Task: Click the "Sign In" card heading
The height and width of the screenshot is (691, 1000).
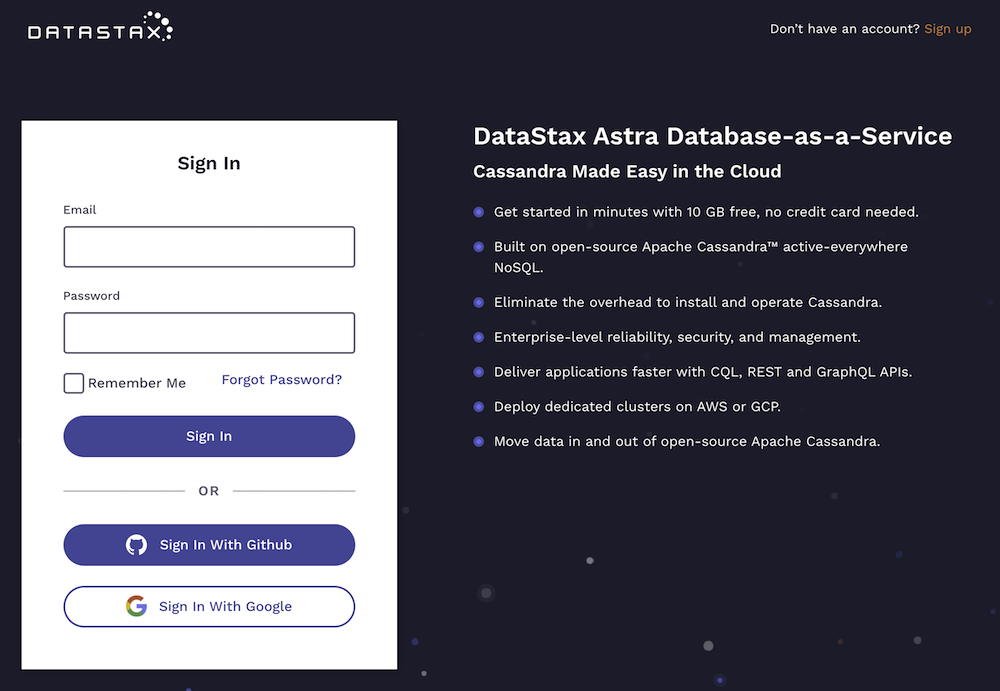Action: [x=209, y=163]
